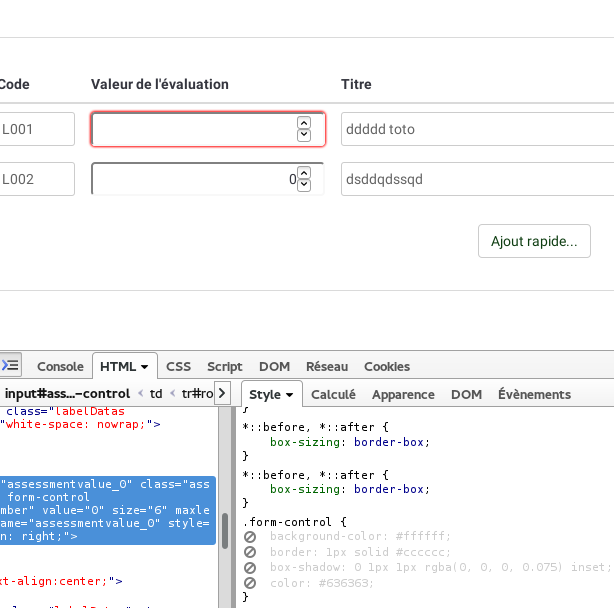This screenshot has height=608, width=614.
Task: Click the Ajout rapide... button
Action: click(x=534, y=241)
